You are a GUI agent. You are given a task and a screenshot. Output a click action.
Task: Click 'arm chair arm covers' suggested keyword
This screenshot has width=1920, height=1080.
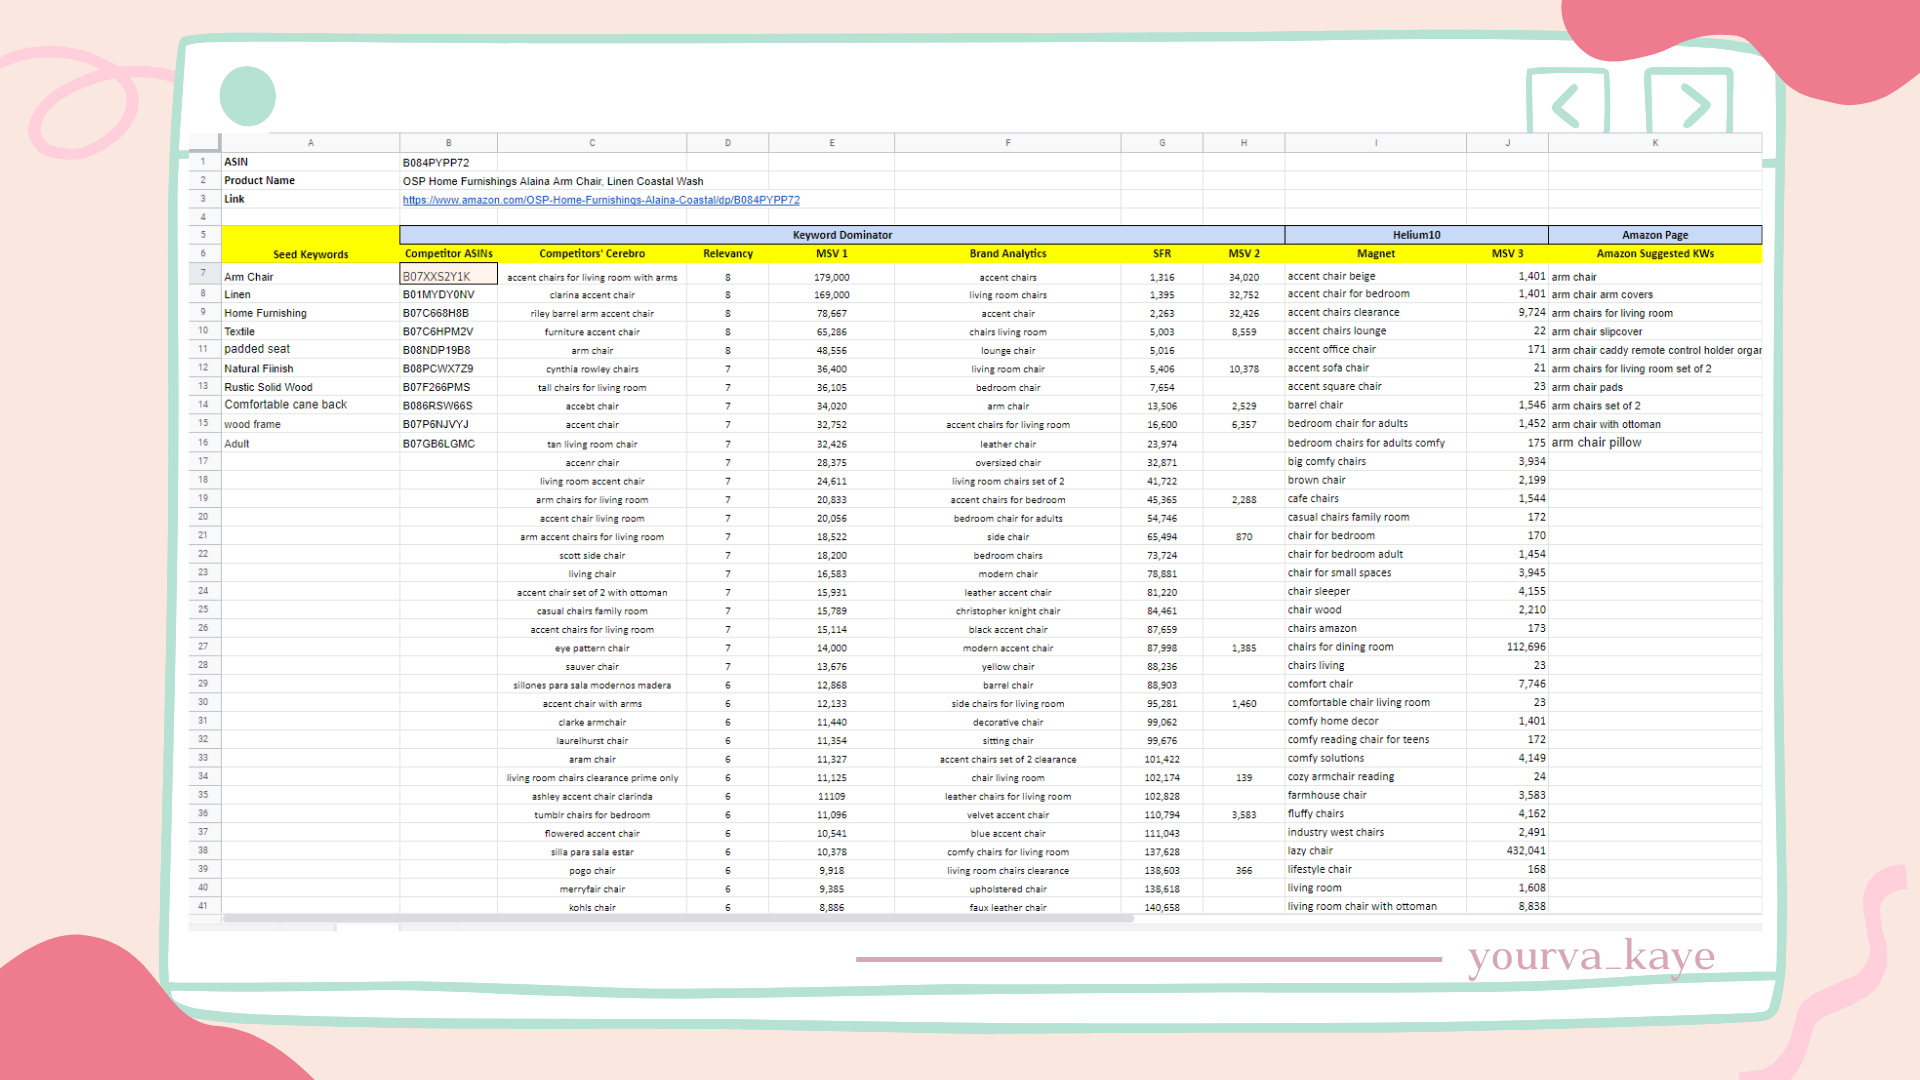point(1655,295)
